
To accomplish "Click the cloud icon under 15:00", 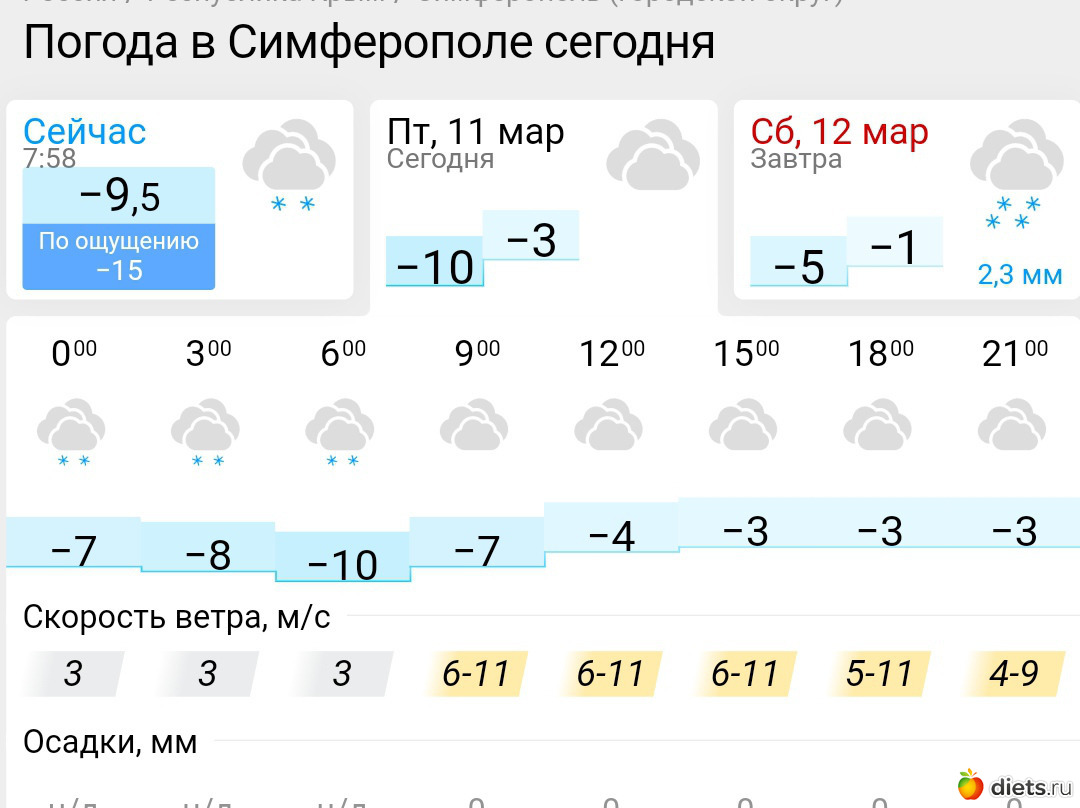I will tap(744, 427).
